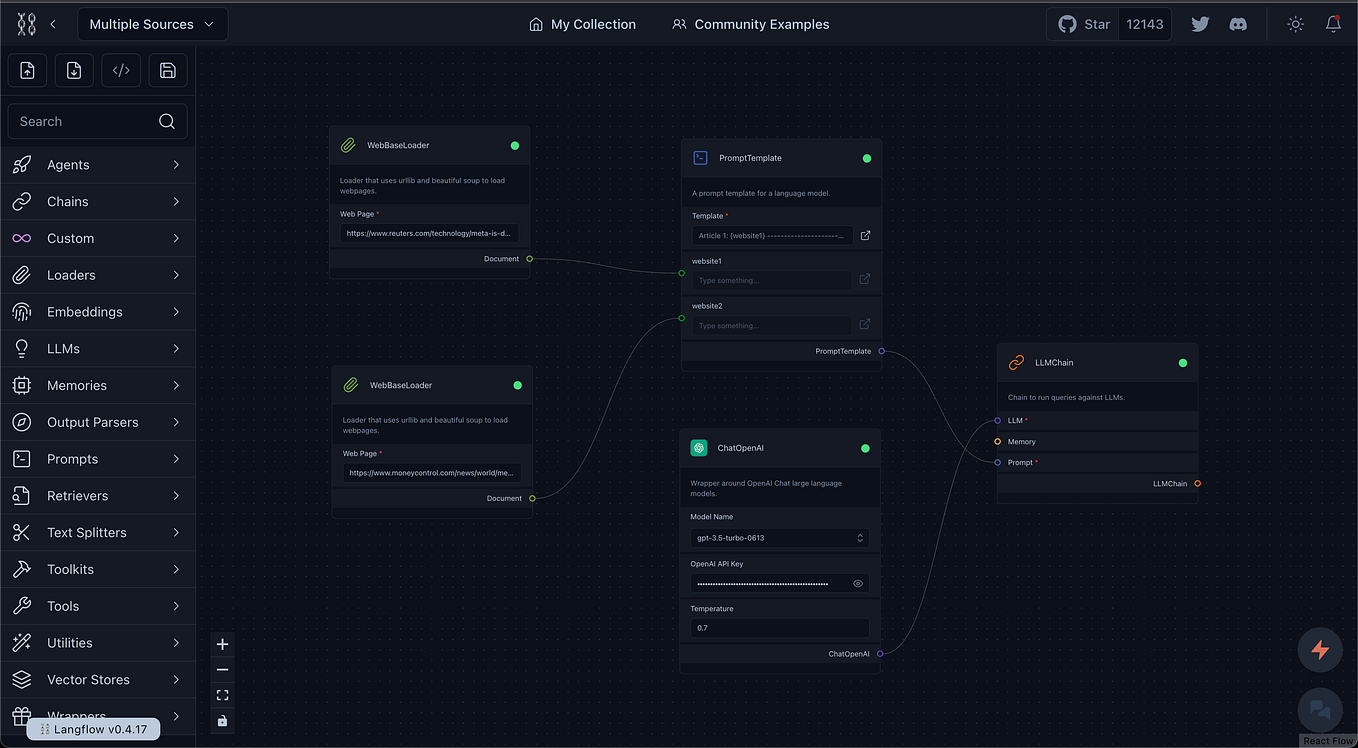Viewport: 1358px width, 748px height.
Task: Reveal the OpenAI API Key with eye toggle
Action: [857, 583]
